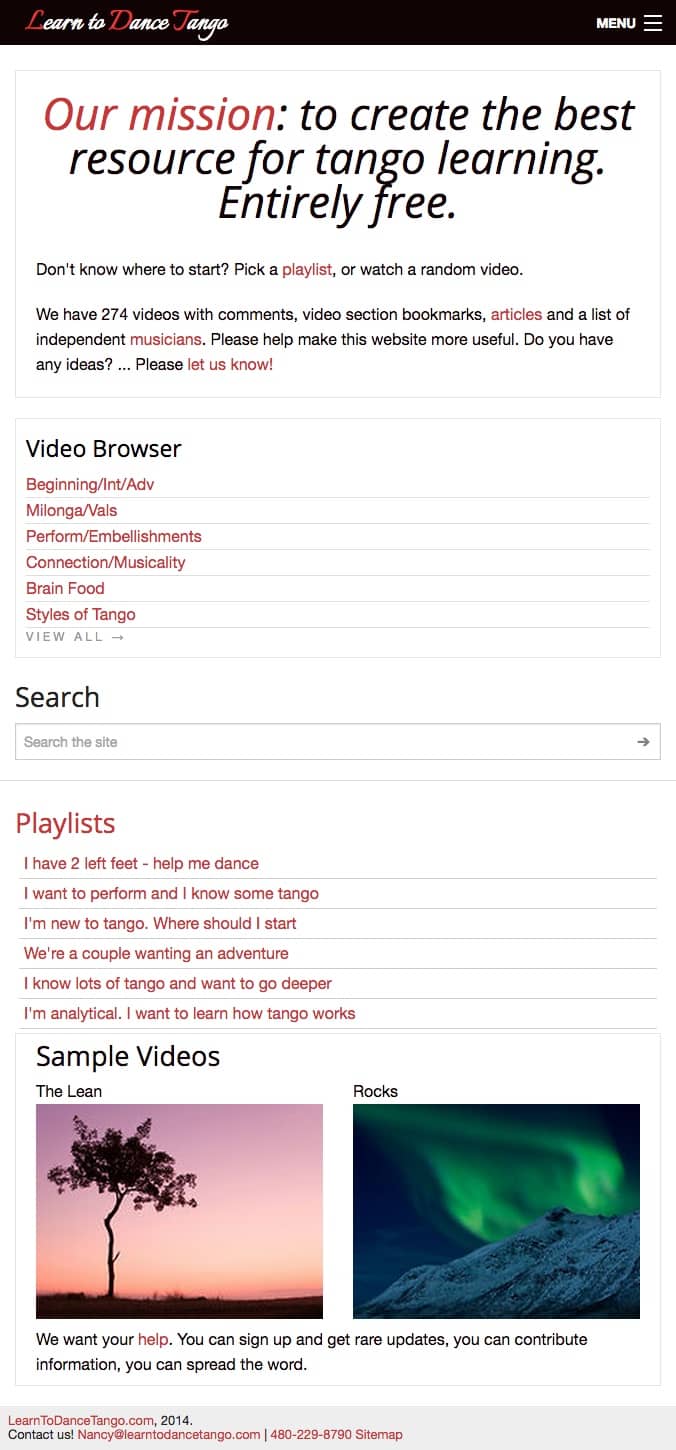The width and height of the screenshot is (676, 1450).
Task: Click the let us know! link
Action: (x=230, y=364)
